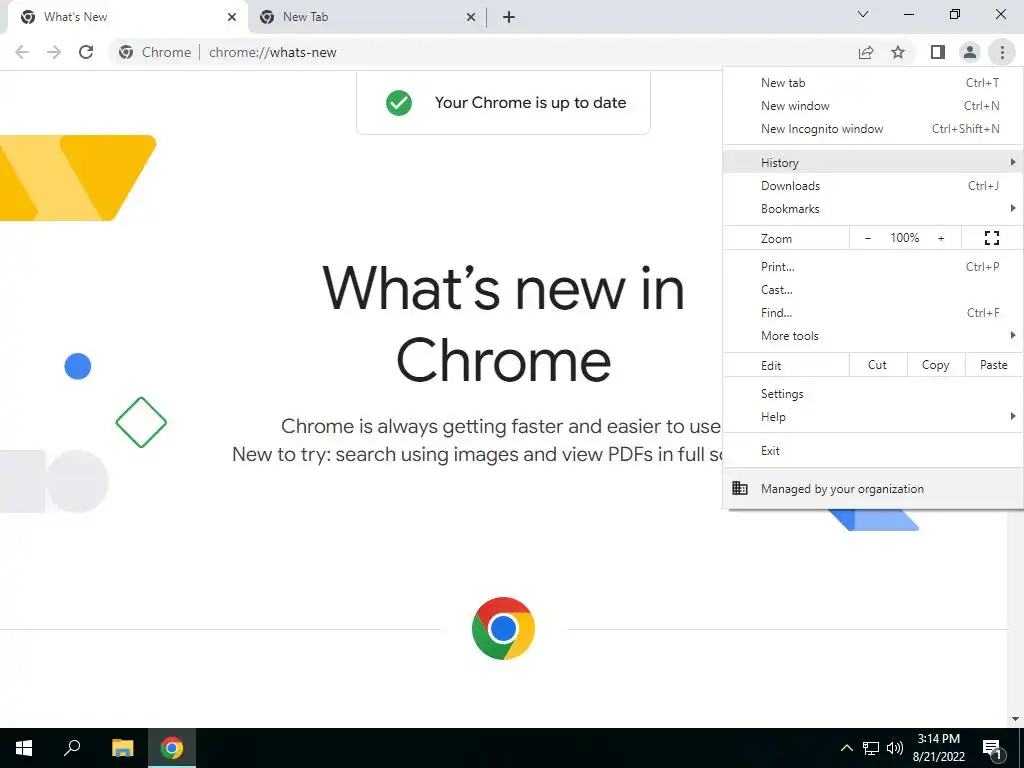This screenshot has height=768, width=1024.
Task: Choose New Incognito window
Action: (872, 129)
